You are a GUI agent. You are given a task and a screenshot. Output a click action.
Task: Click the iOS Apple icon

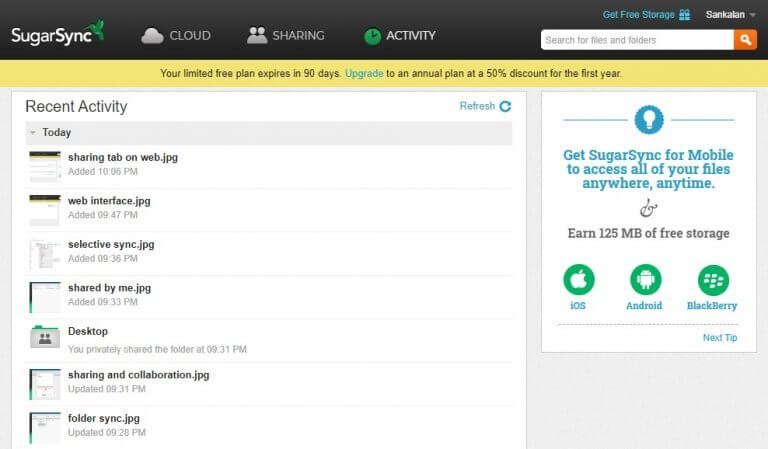579,280
